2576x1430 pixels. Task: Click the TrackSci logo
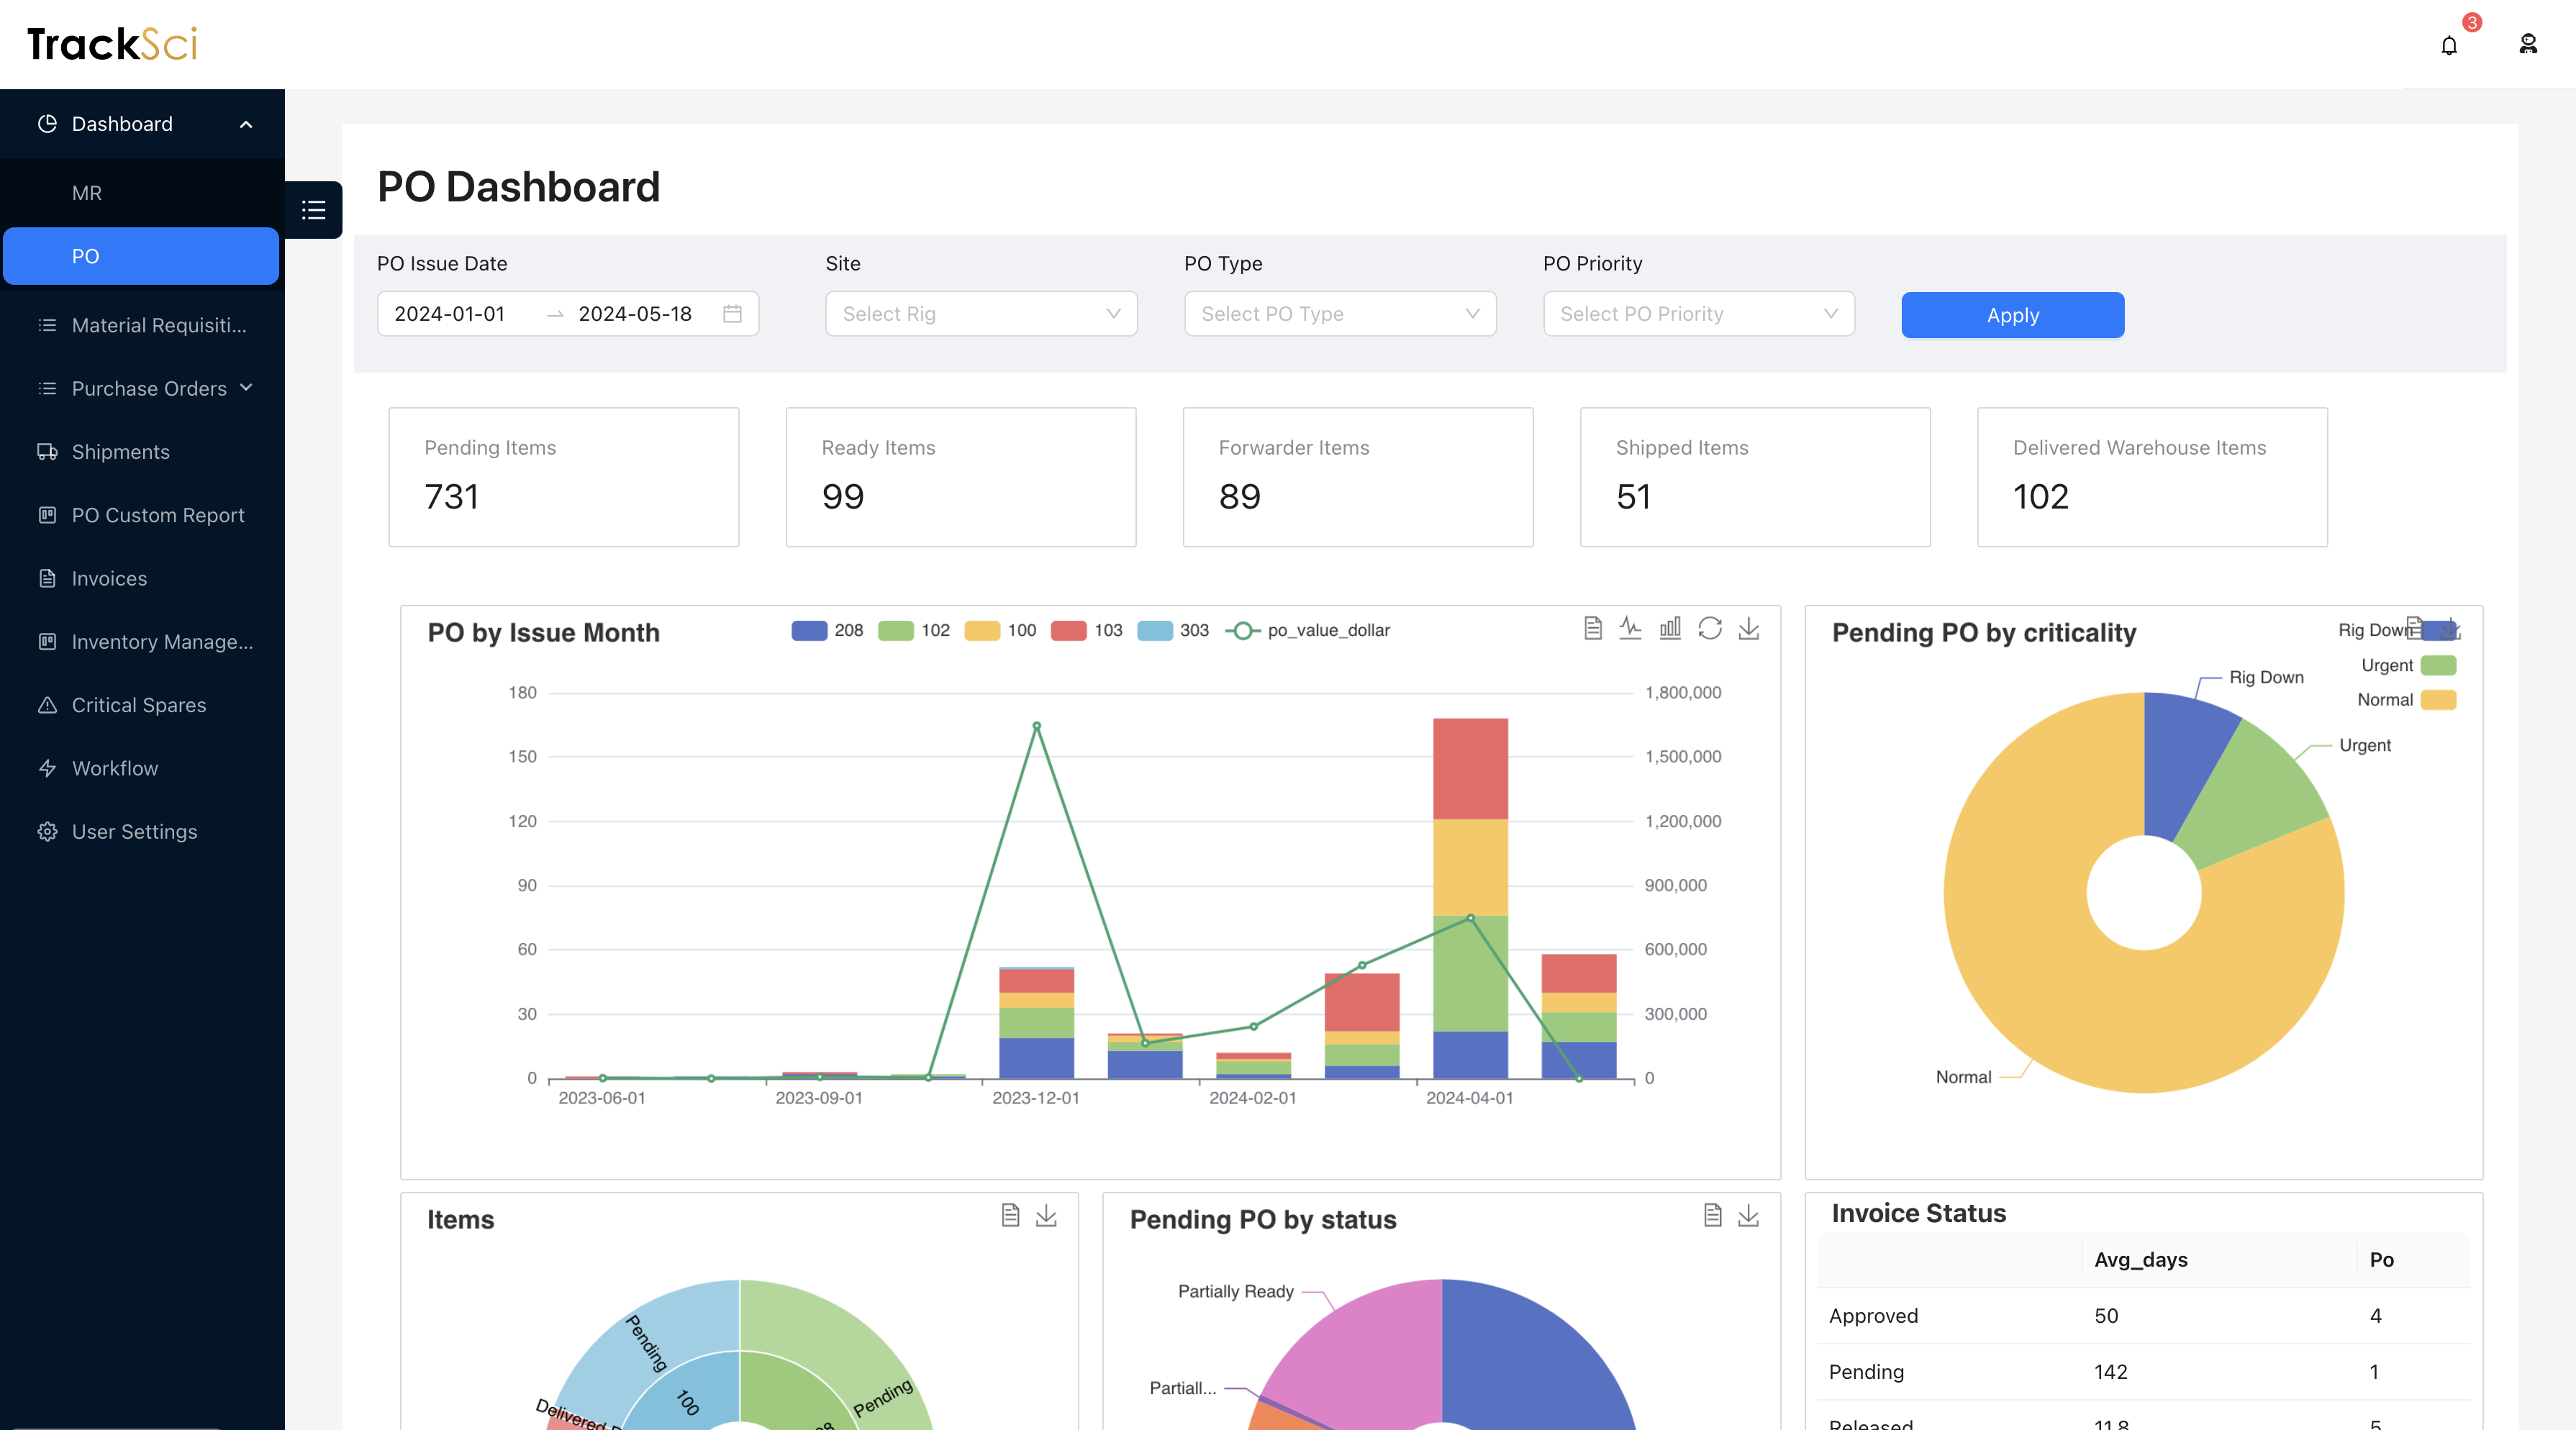(x=112, y=44)
